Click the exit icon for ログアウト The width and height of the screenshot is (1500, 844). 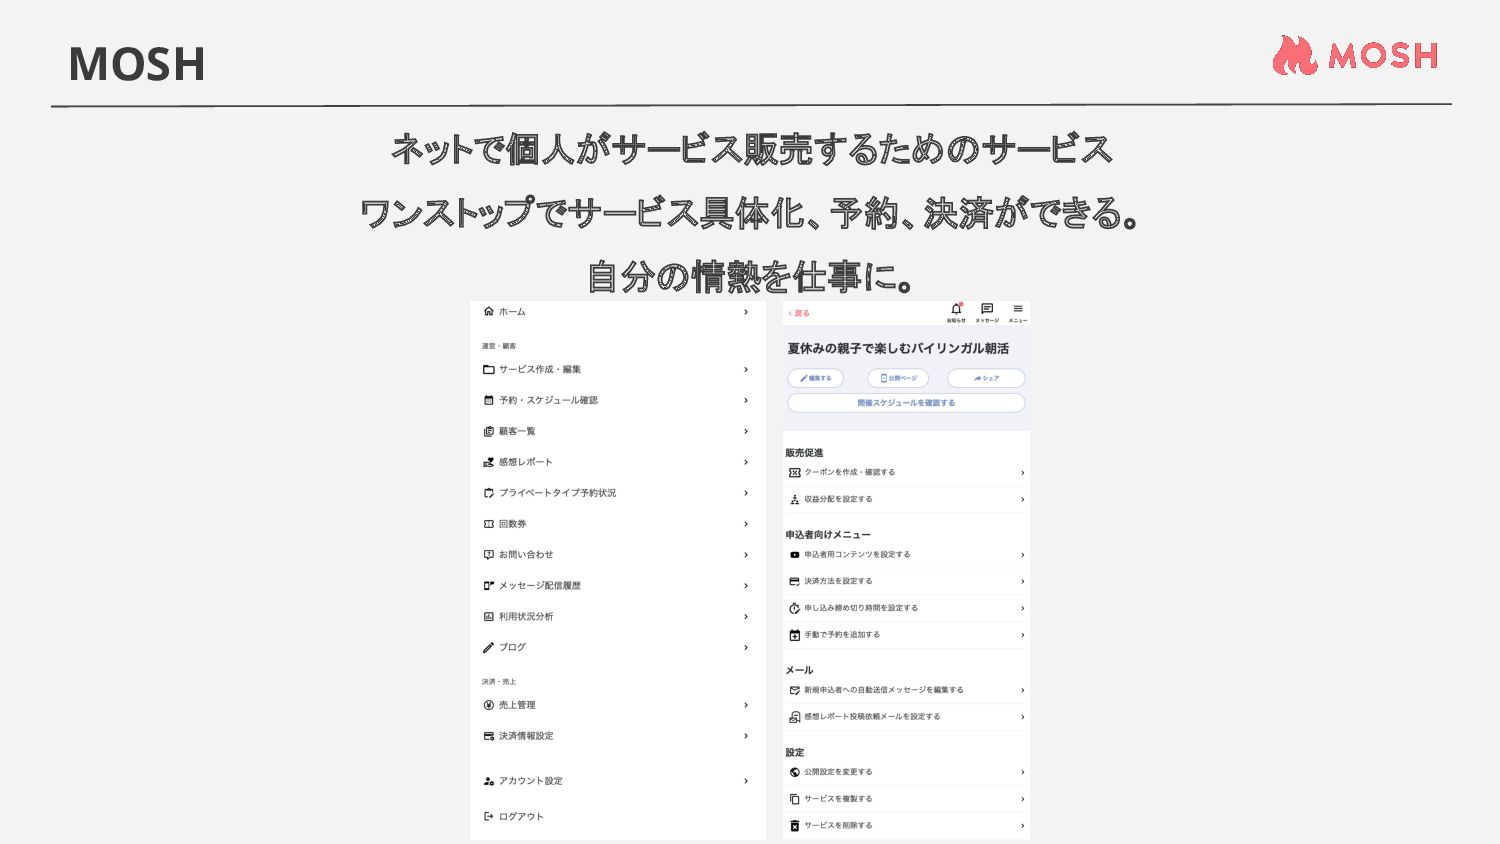[x=488, y=817]
